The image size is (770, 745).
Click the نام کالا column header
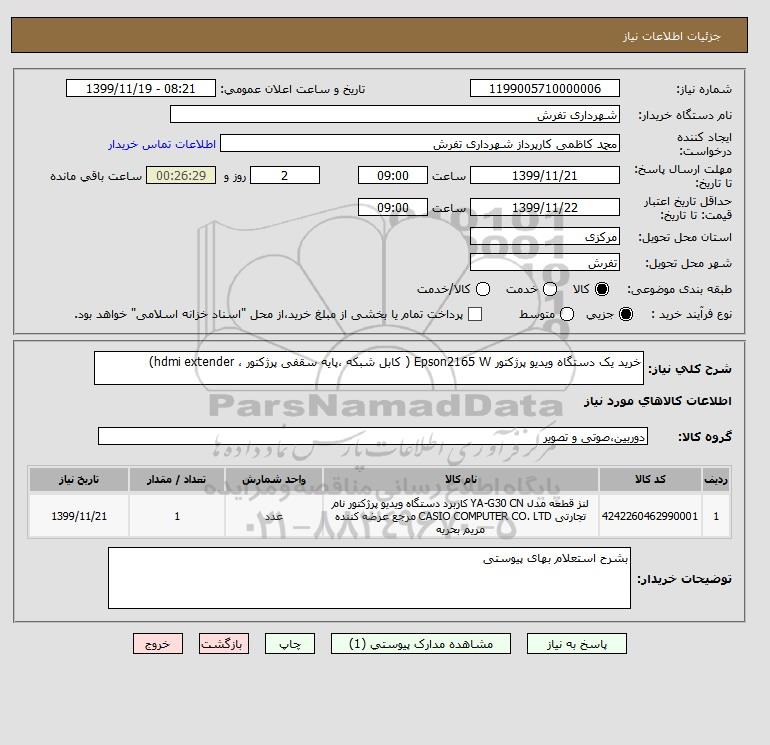point(461,479)
